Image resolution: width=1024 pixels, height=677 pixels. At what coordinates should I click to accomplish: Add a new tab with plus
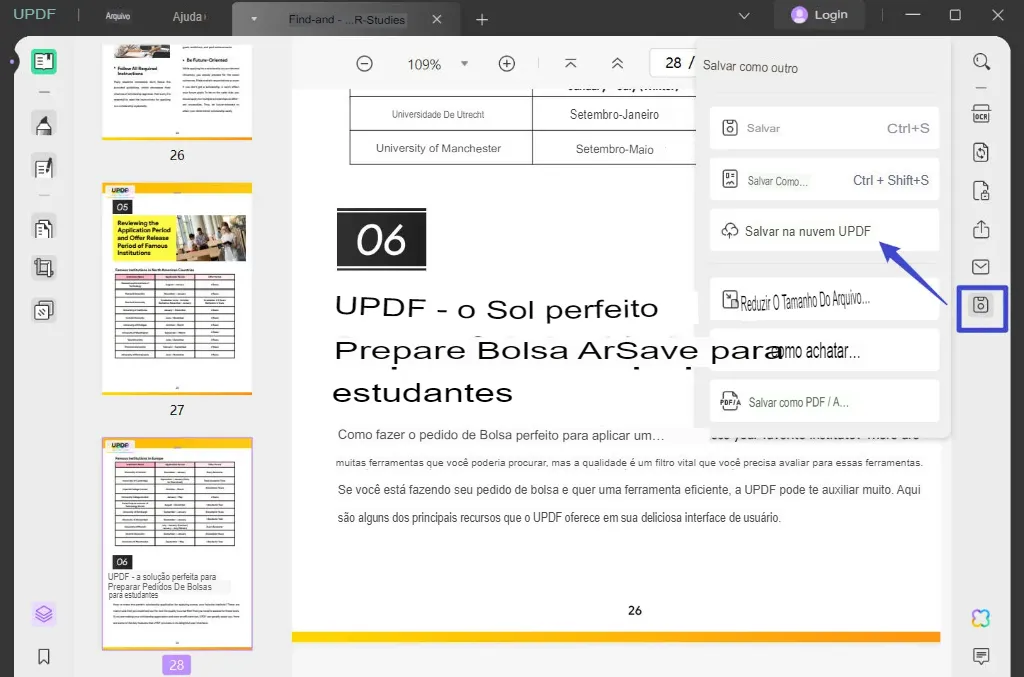pos(482,20)
